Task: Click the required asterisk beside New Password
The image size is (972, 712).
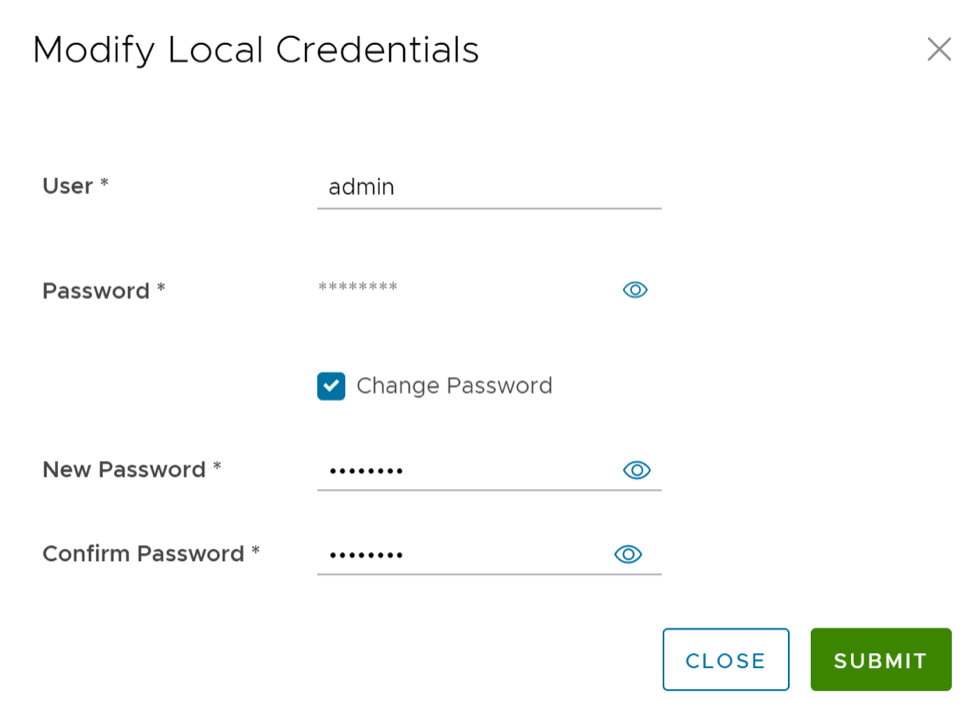Action: click(216, 468)
